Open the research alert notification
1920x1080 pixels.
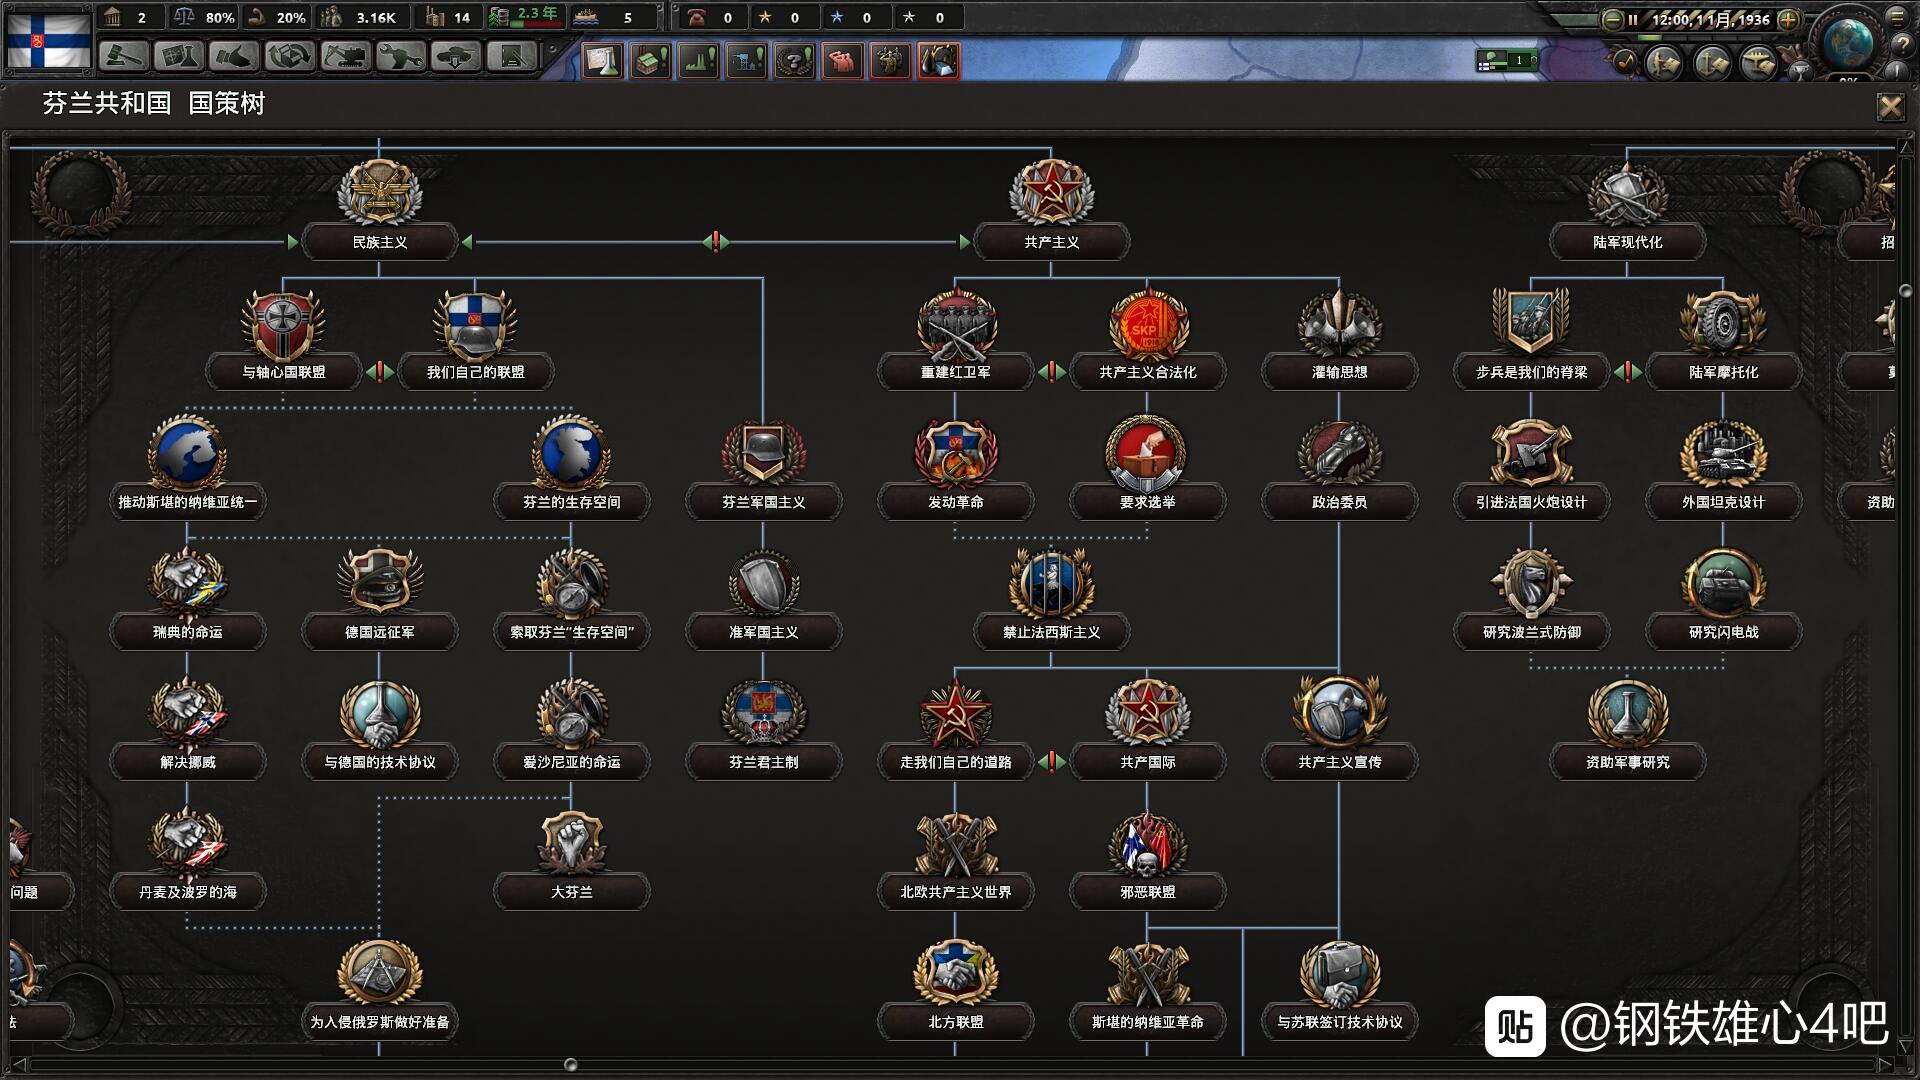tap(603, 61)
